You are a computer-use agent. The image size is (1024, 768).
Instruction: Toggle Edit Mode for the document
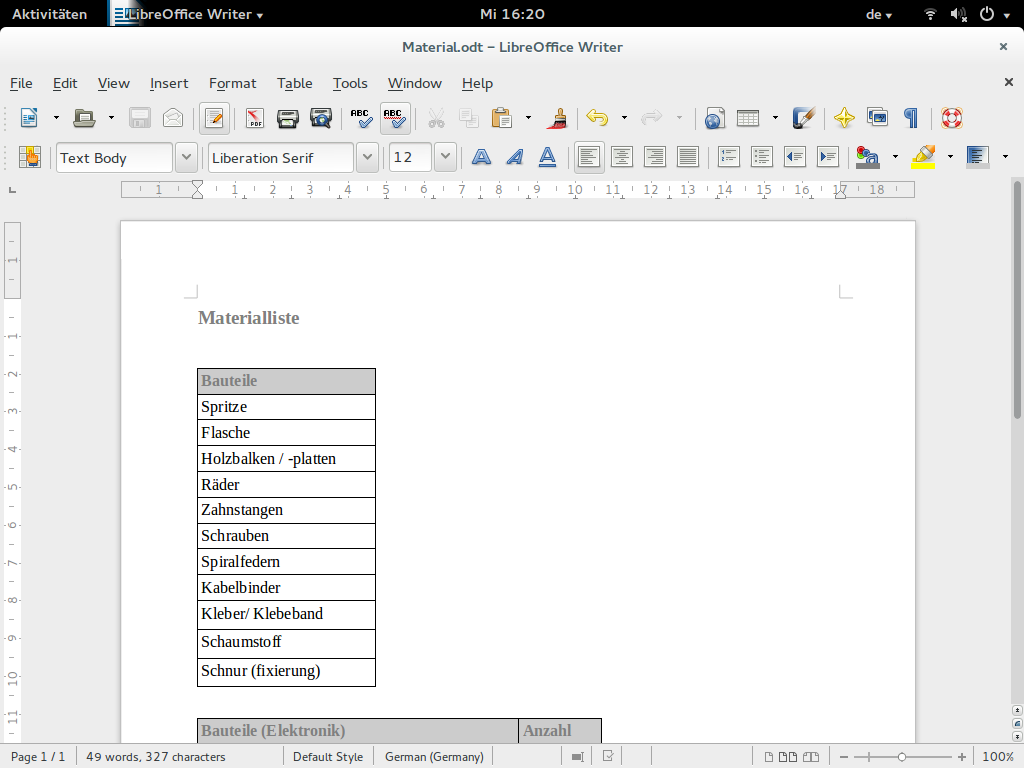click(214, 118)
